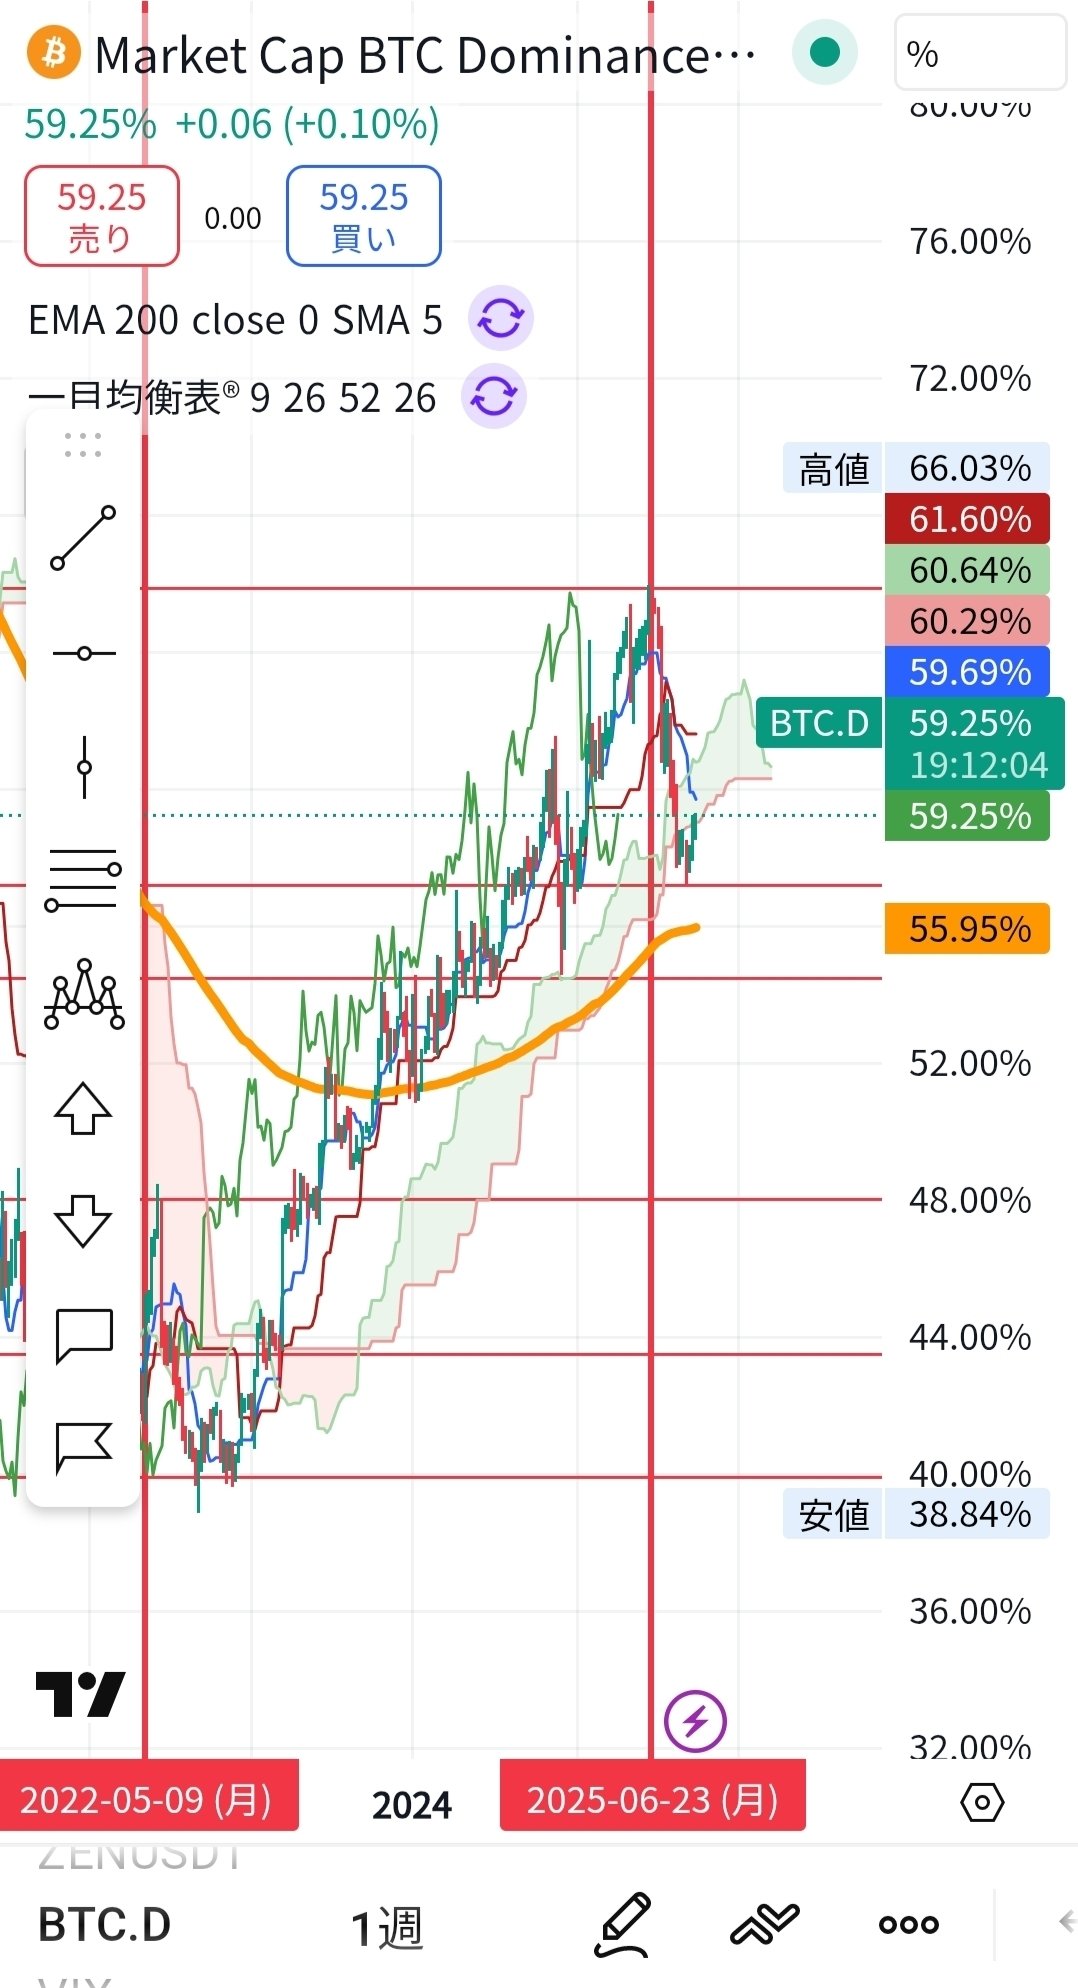The image size is (1078, 1988).
Task: Select the flag mark tool
Action: pyautogui.click(x=83, y=1449)
